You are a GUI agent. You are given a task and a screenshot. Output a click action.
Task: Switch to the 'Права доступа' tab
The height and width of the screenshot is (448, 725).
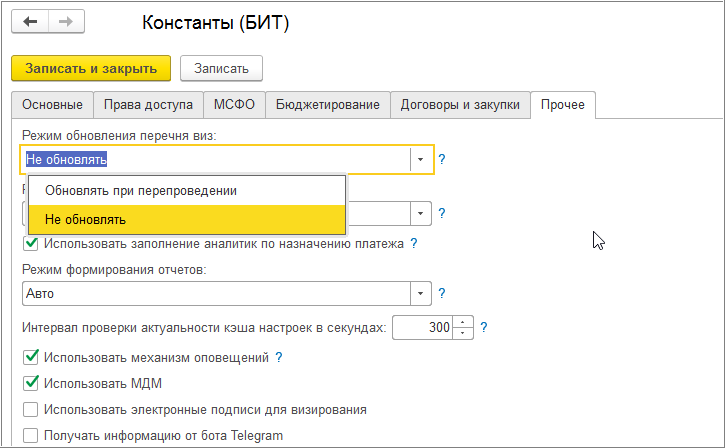149,105
